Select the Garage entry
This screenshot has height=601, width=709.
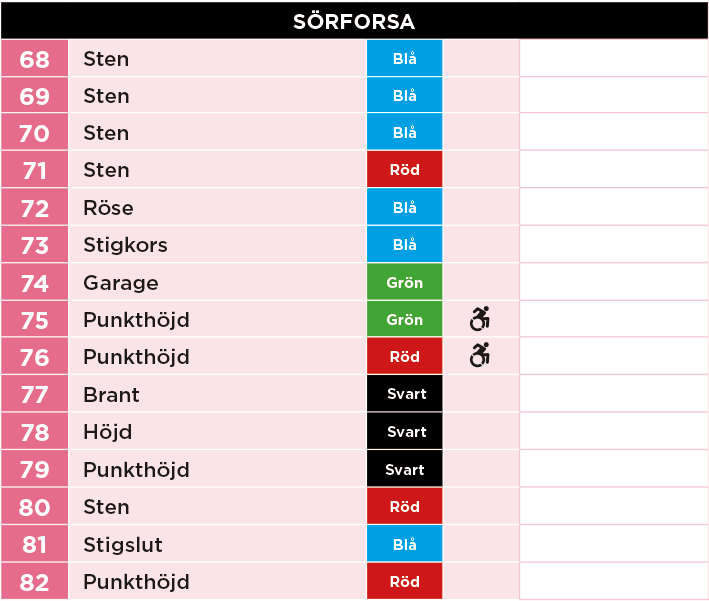(121, 283)
